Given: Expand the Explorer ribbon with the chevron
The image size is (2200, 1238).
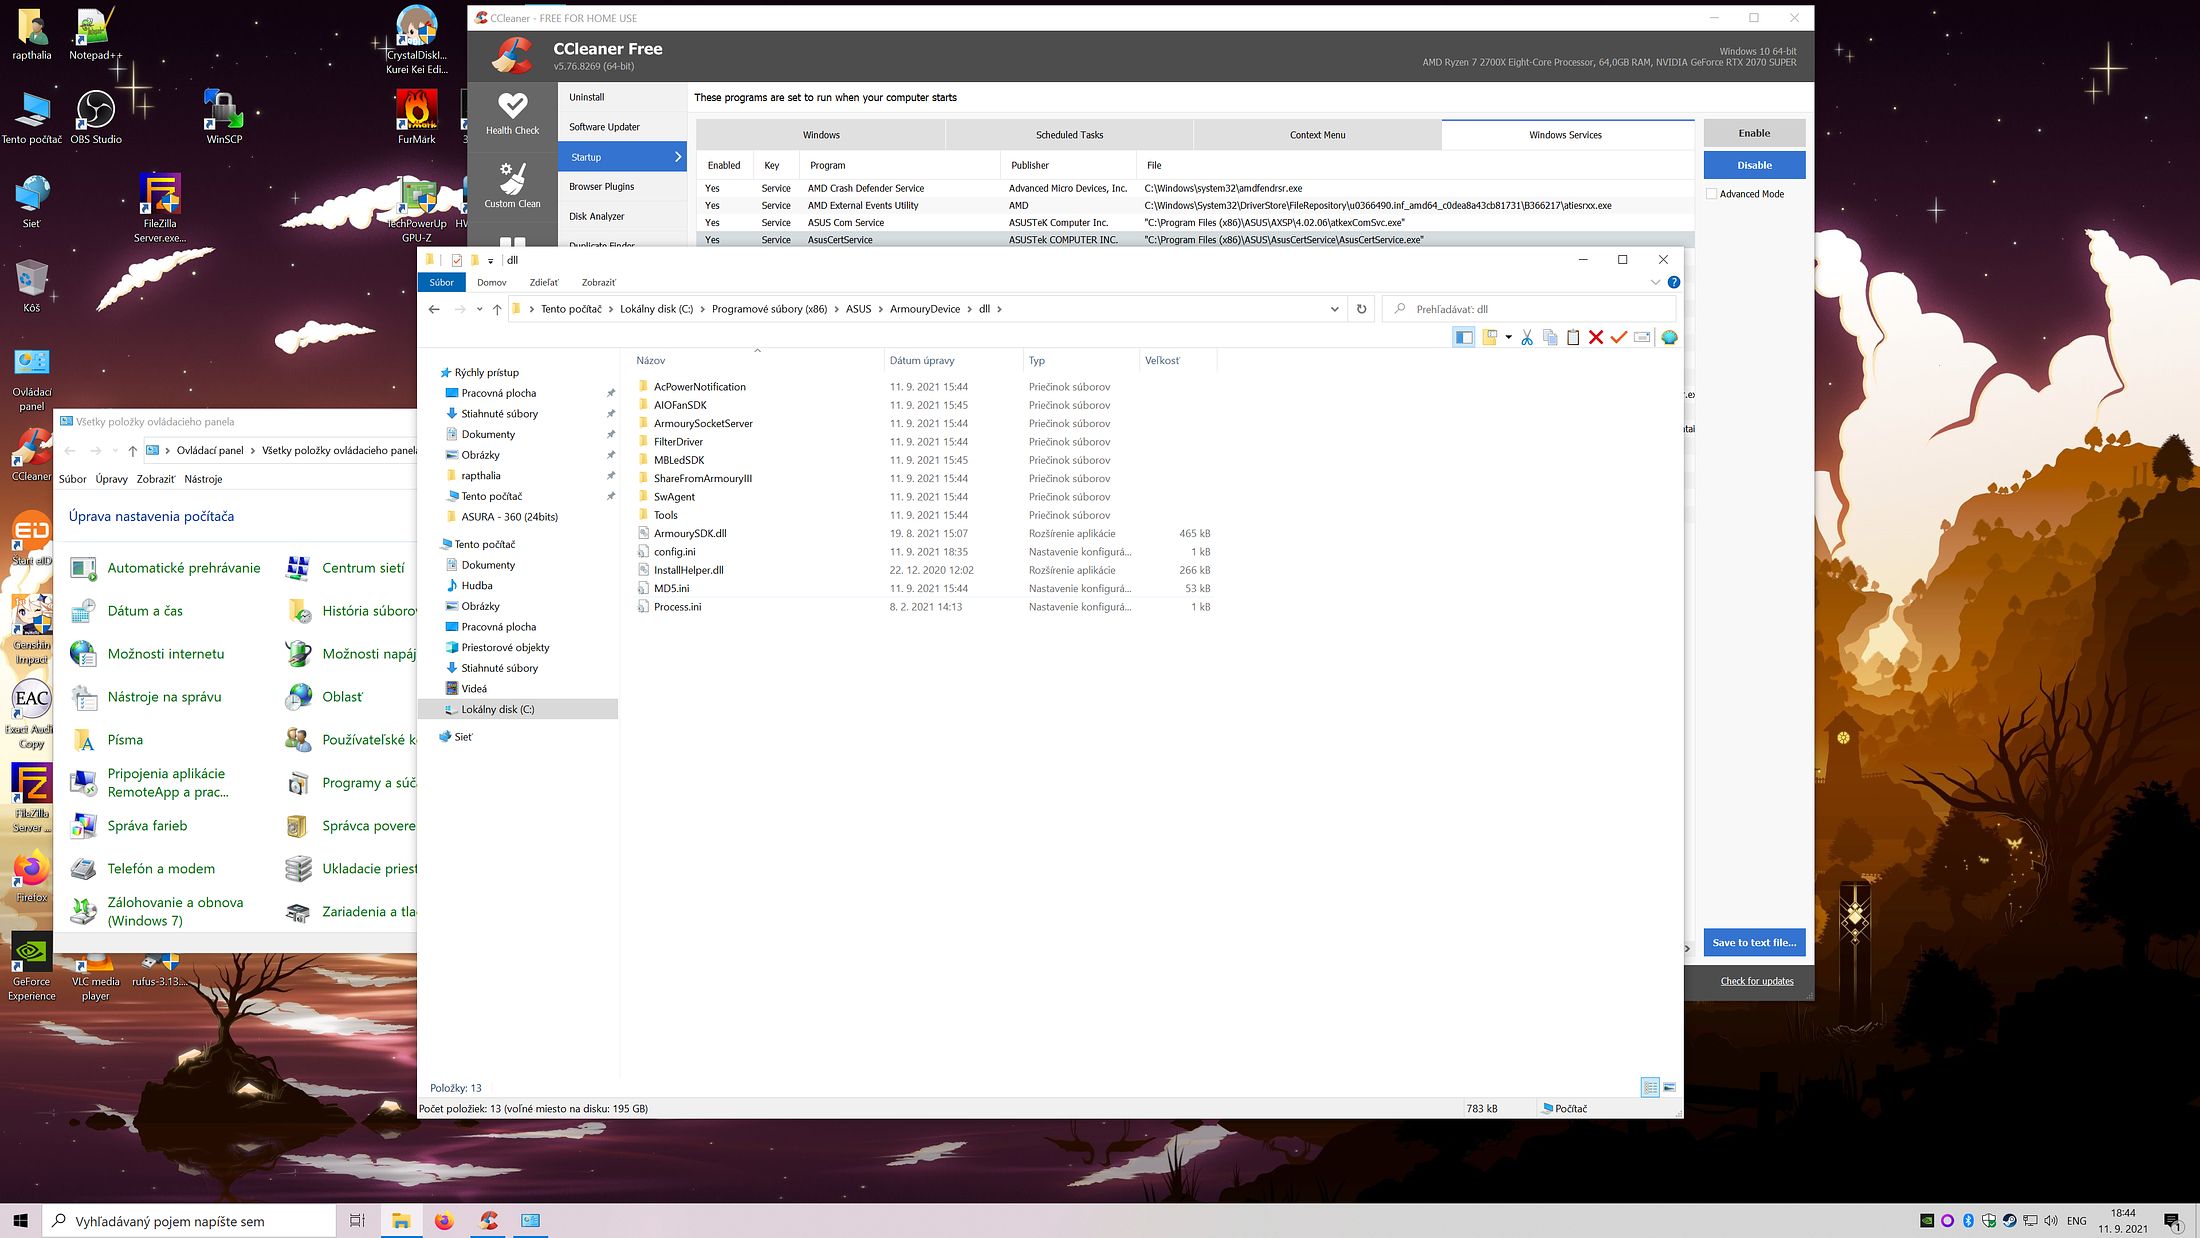Looking at the screenshot, I should [x=1655, y=283].
